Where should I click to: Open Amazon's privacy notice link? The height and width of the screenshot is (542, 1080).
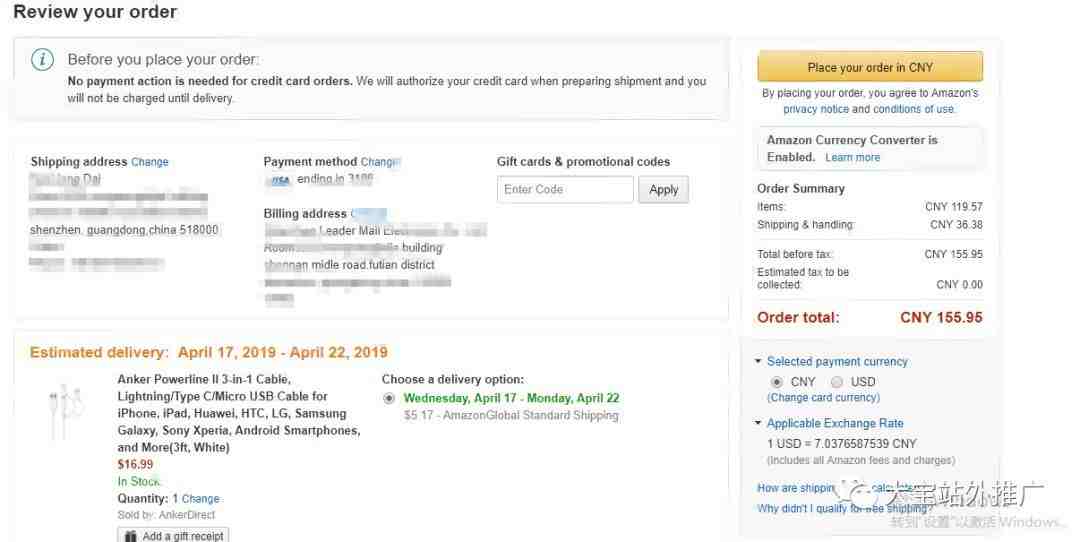click(x=816, y=109)
